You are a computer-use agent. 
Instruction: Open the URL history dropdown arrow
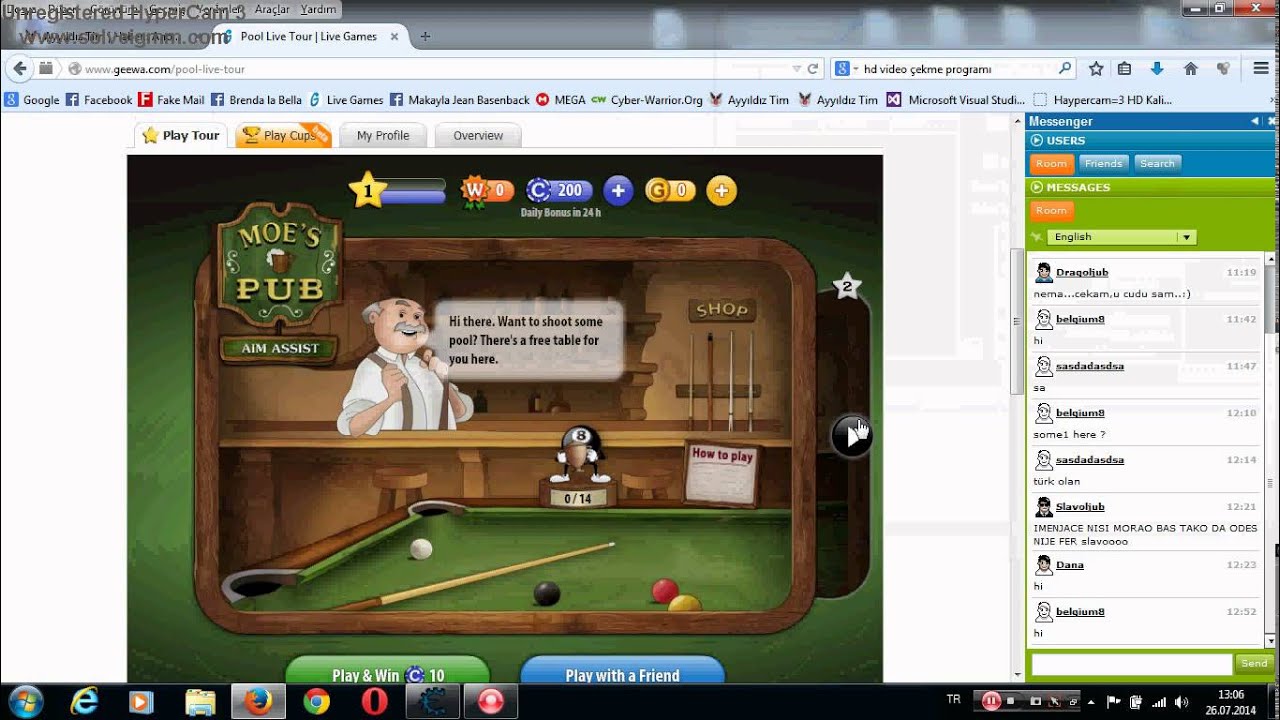pos(796,69)
